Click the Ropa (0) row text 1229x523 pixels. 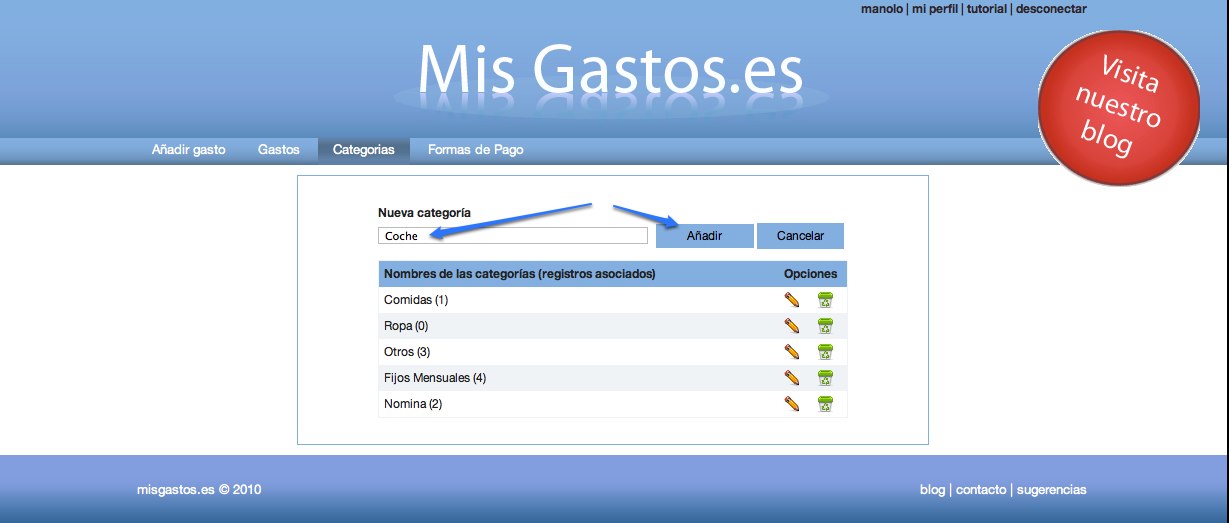406,325
